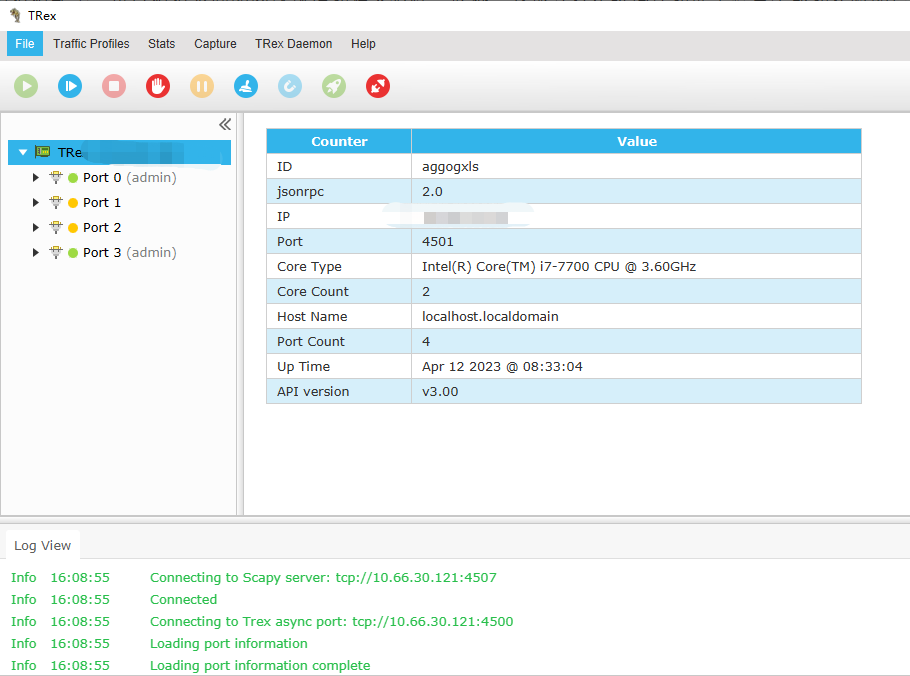Click the green rocket icon
The width and height of the screenshot is (910, 676).
pyautogui.click(x=334, y=87)
